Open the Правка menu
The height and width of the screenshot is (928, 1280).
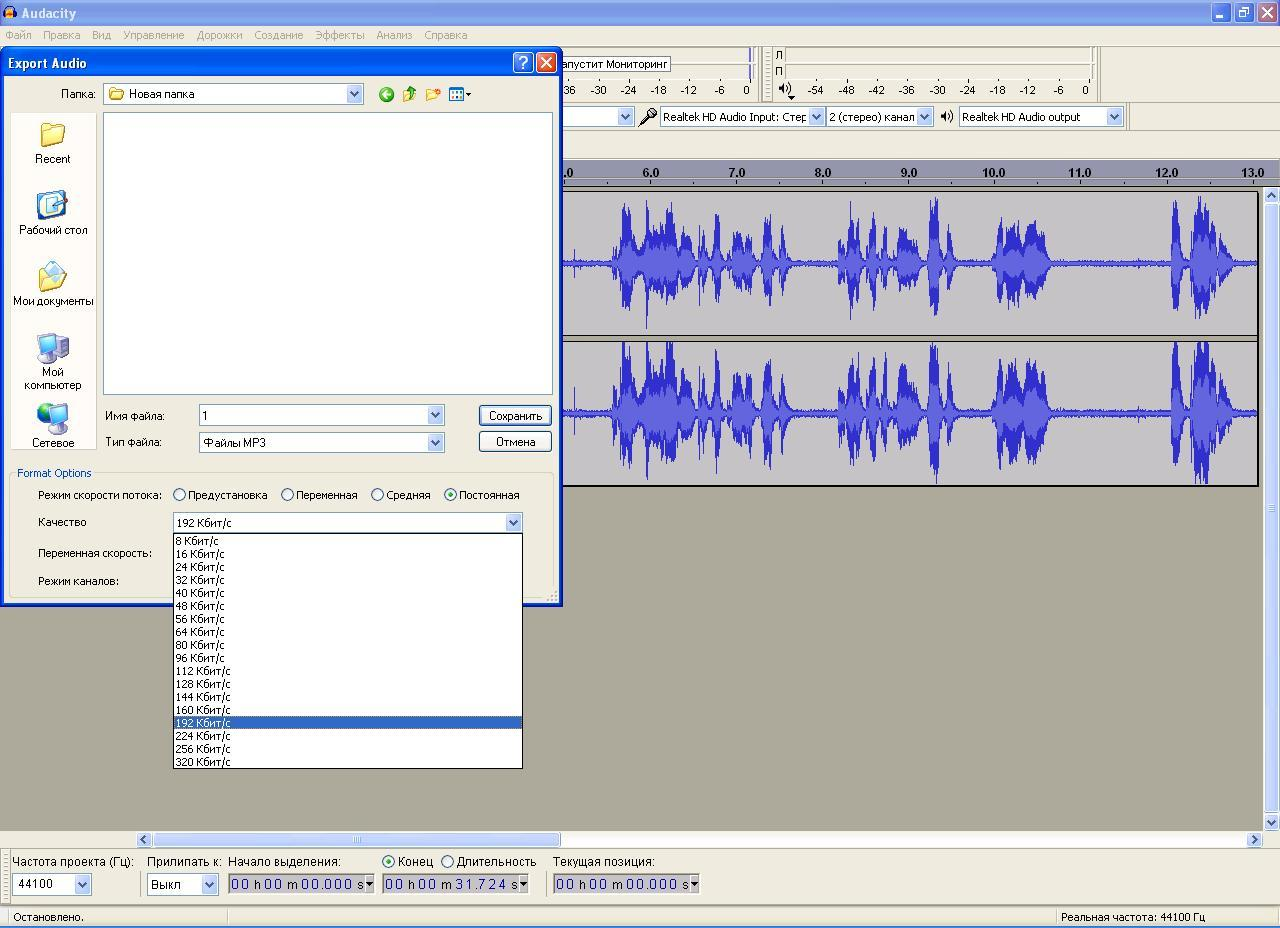[62, 35]
